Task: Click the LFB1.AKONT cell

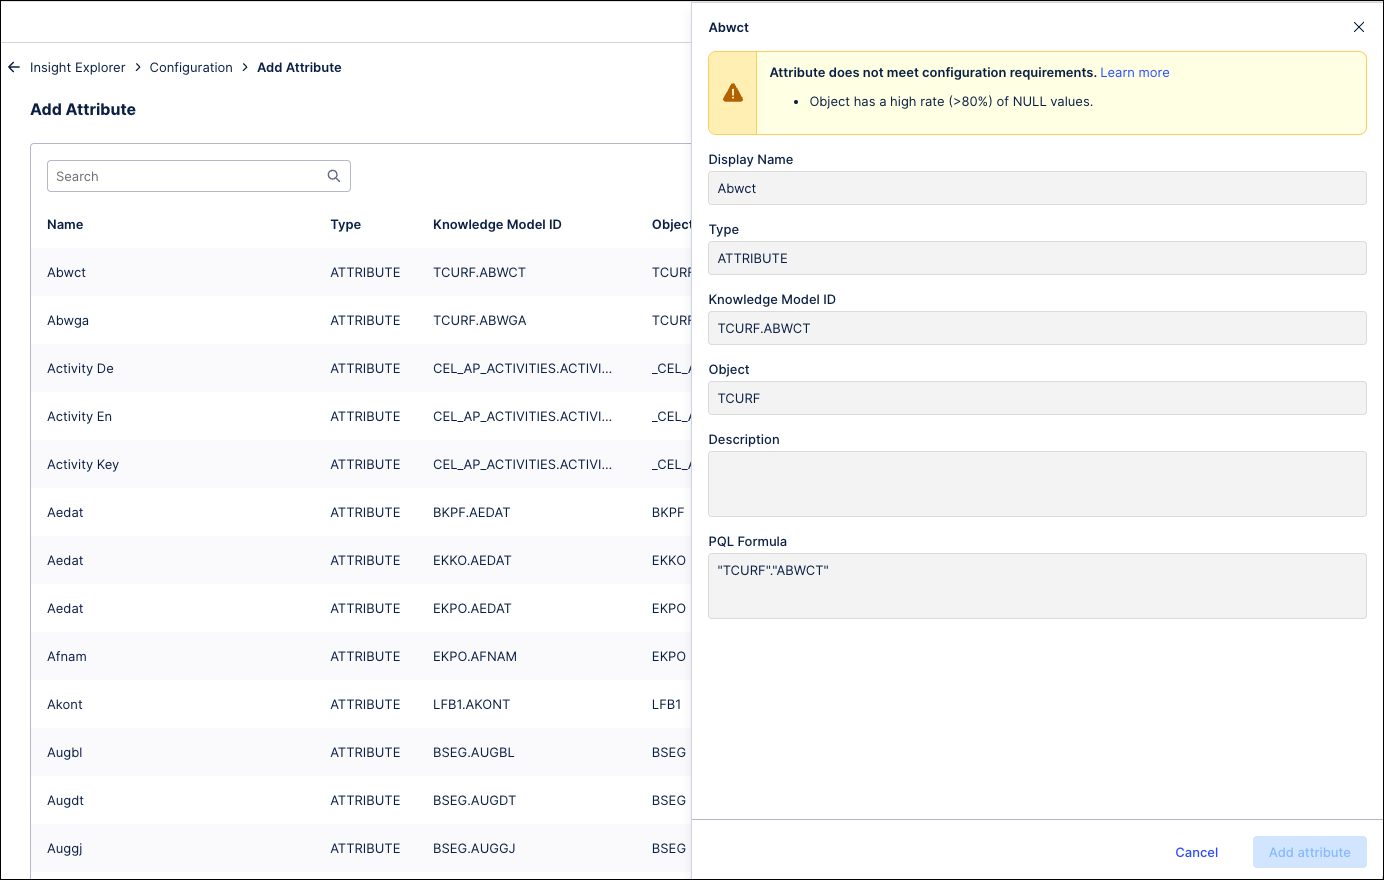Action: 472,704
